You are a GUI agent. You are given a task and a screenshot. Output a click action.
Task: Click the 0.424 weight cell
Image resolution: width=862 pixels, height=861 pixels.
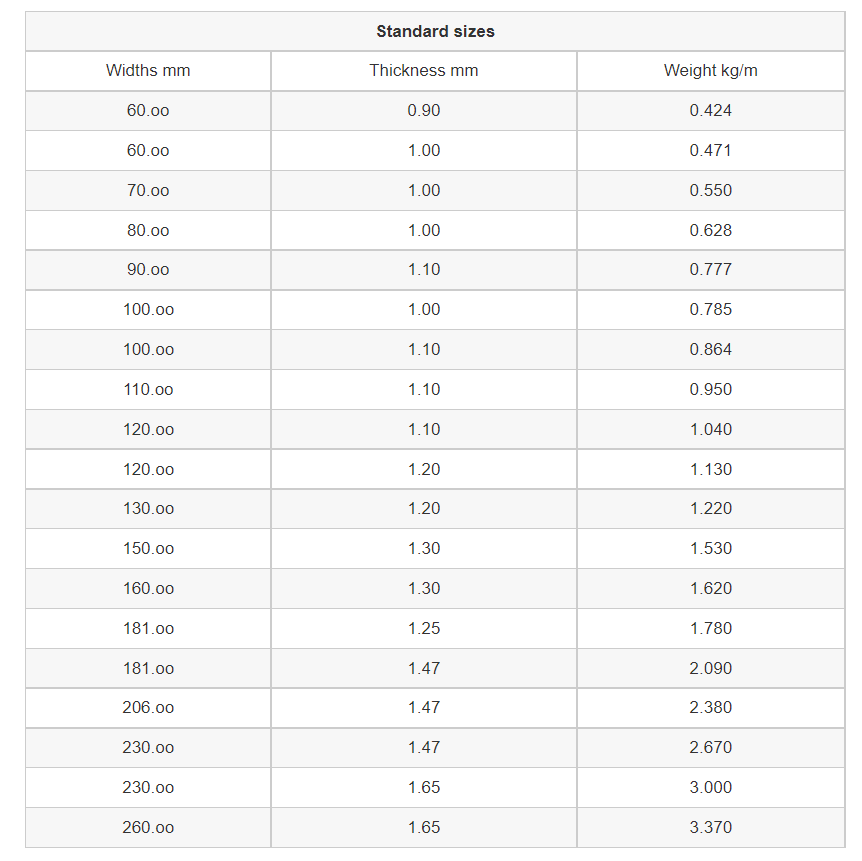pyautogui.click(x=710, y=111)
